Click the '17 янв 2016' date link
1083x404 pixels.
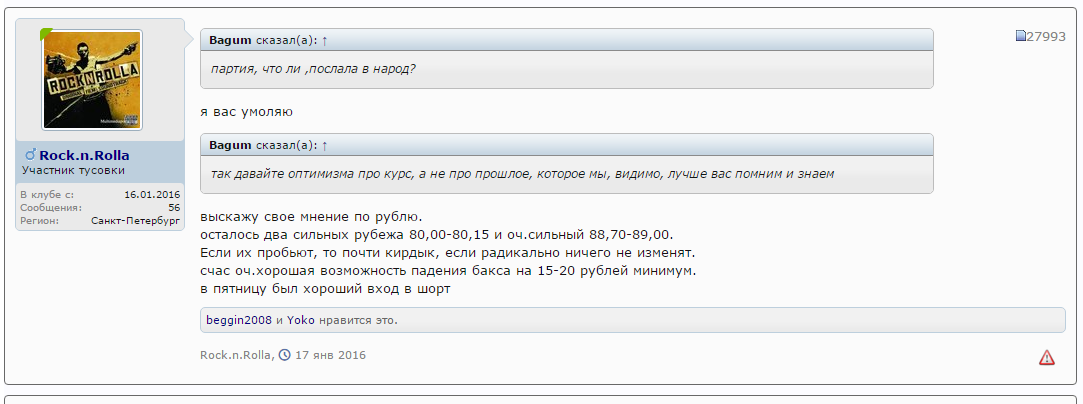330,355
